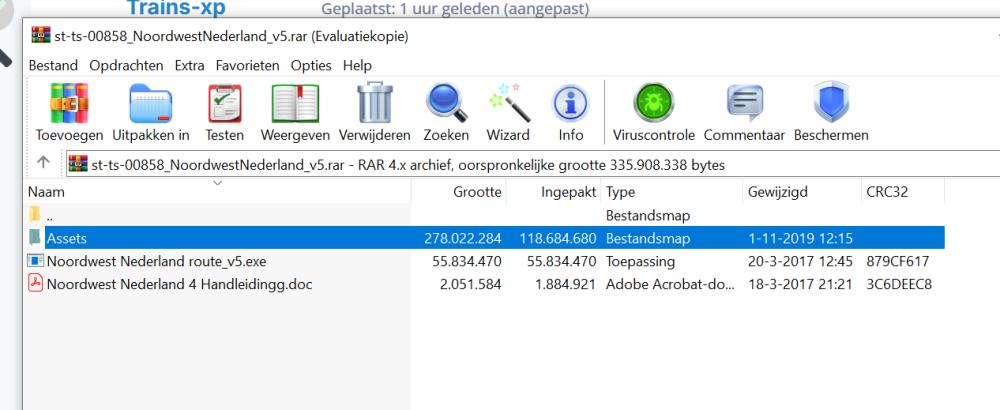Go up one level arrow
The width and height of the screenshot is (1000, 410).
[43, 162]
